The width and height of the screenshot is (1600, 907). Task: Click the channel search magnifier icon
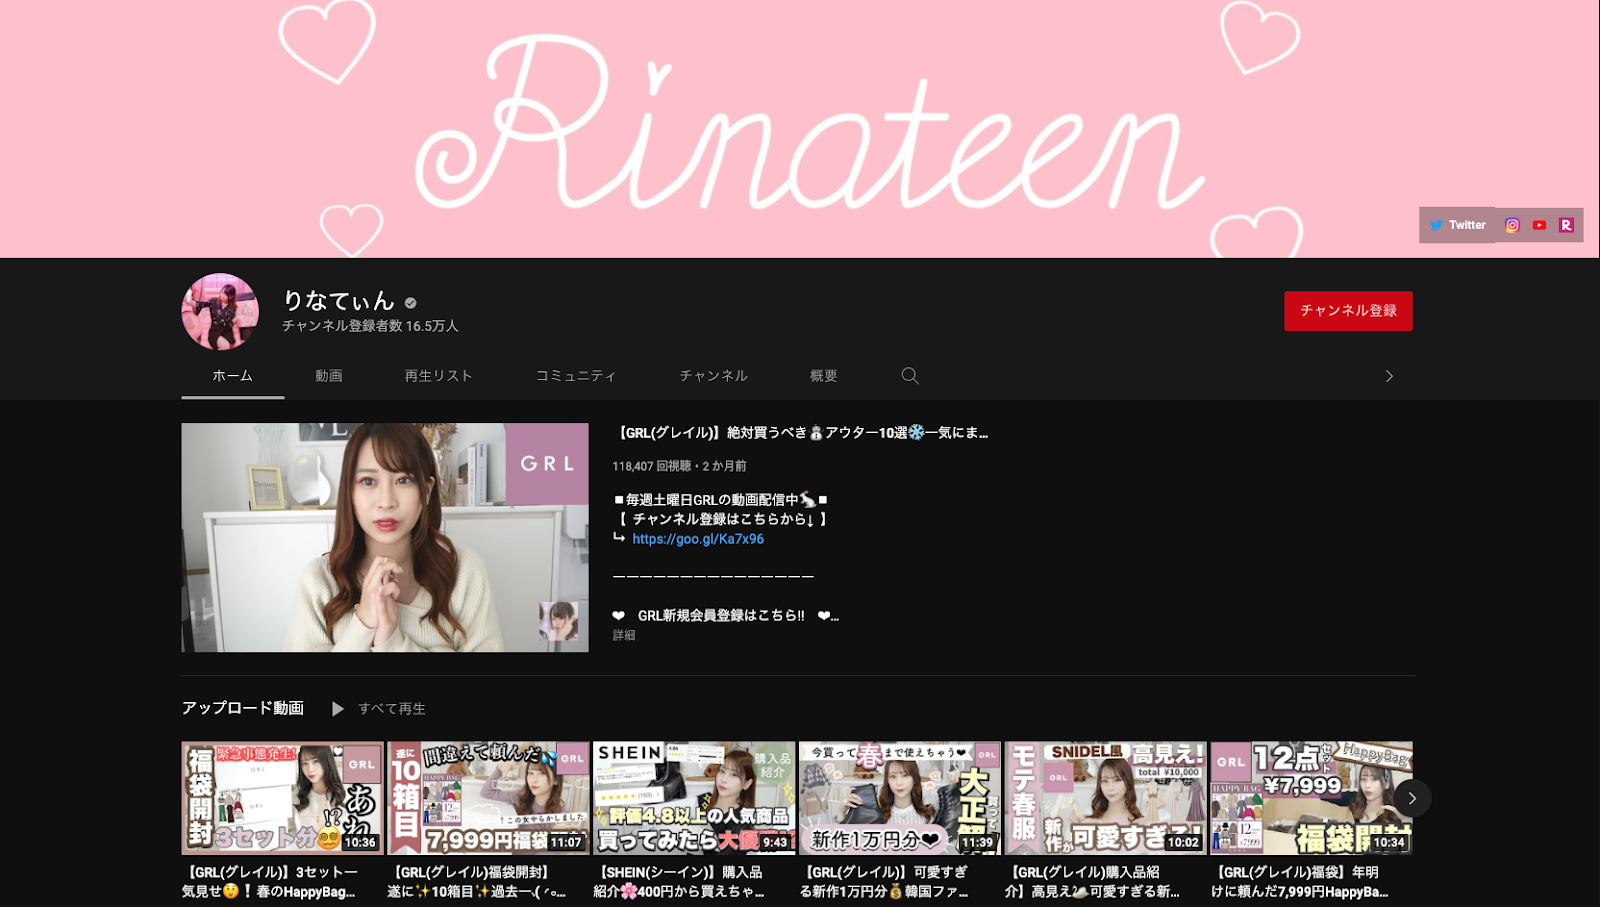pyautogui.click(x=910, y=376)
